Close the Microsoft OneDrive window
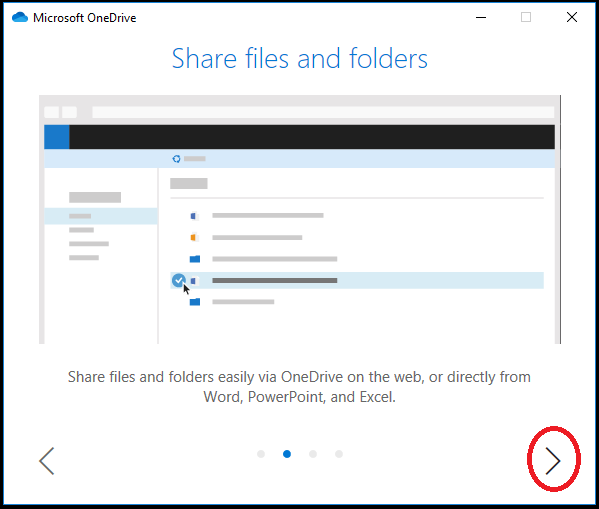Screen dimensions: 599x509 (x=572, y=17)
